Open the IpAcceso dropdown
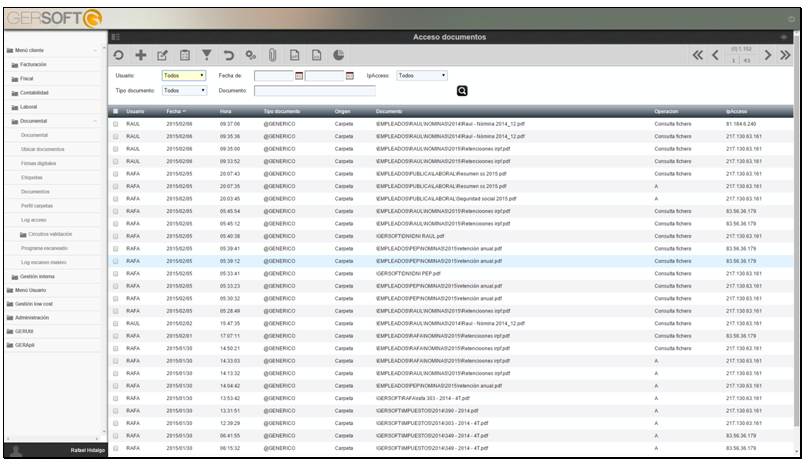 coord(422,76)
